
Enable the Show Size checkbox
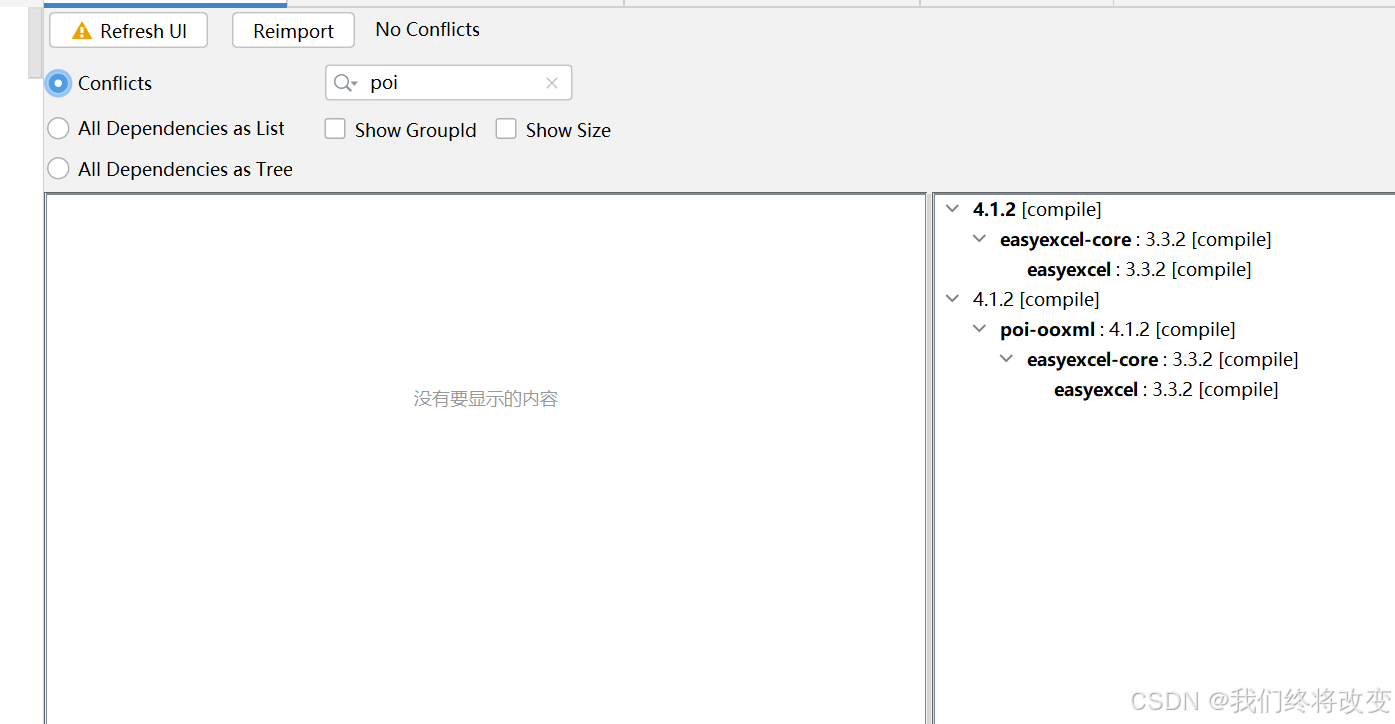tap(506, 128)
